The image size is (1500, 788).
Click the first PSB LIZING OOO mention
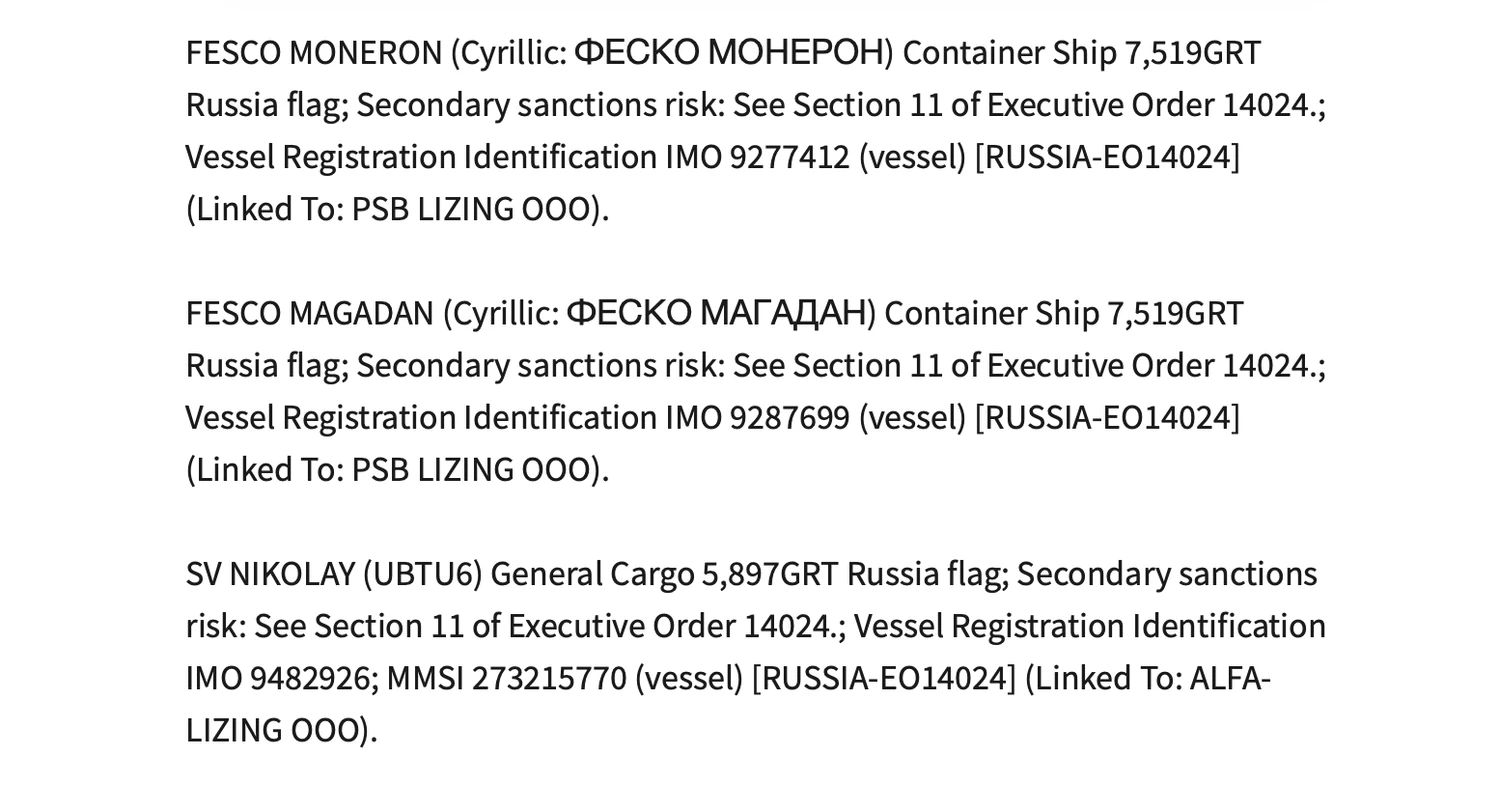[470, 210]
